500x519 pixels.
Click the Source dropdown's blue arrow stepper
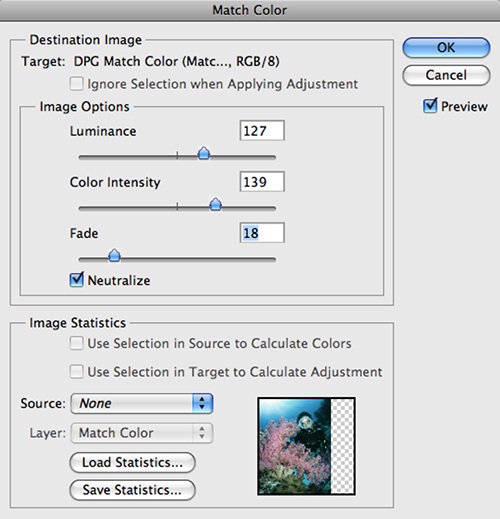pyautogui.click(x=202, y=403)
